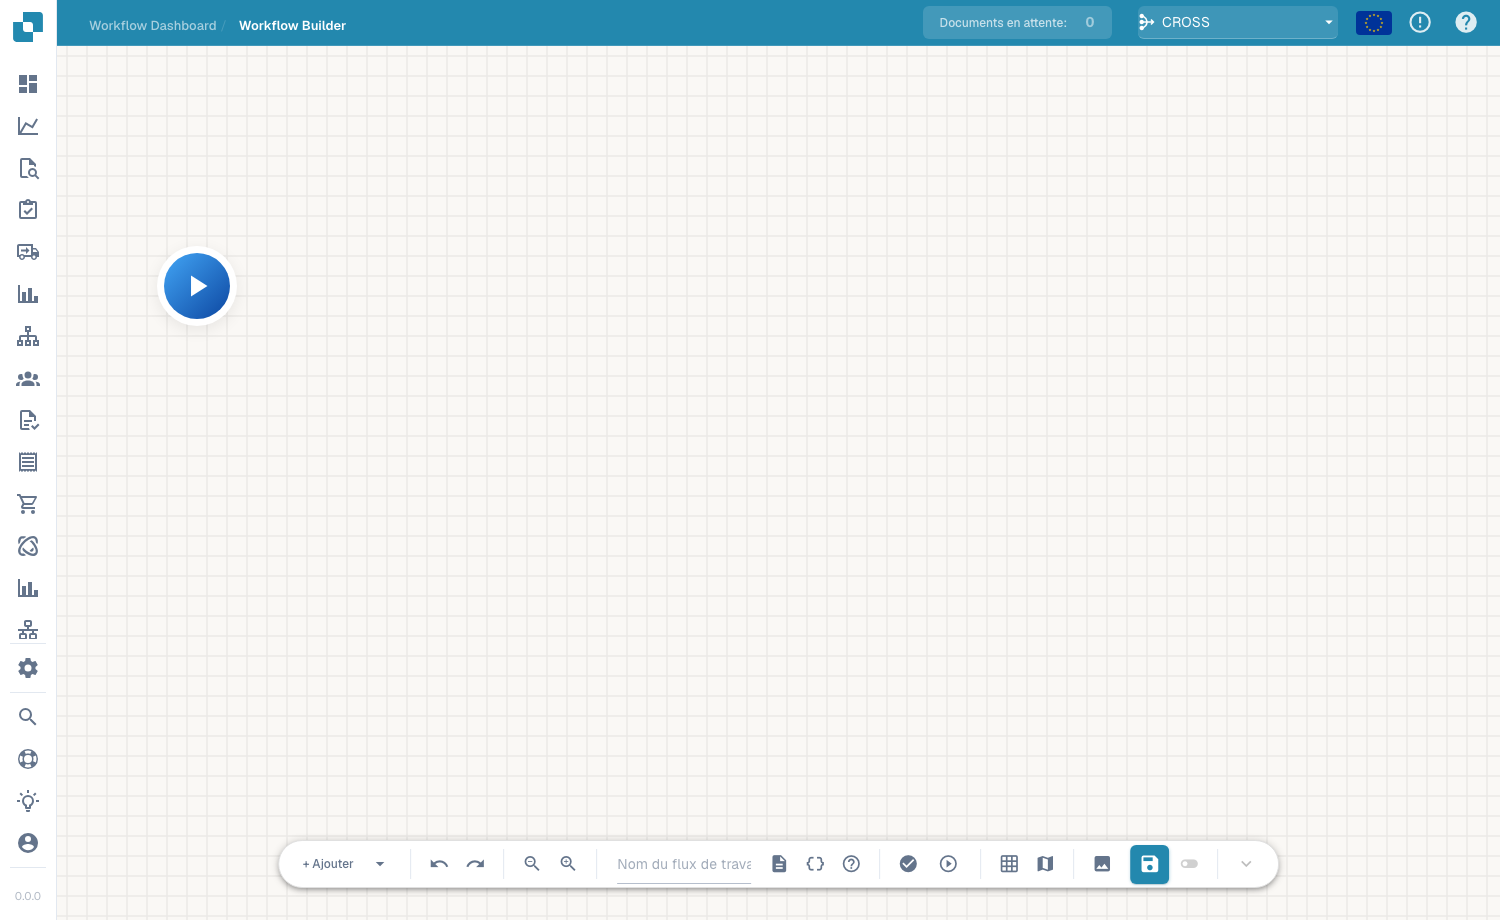
Task: Zoom out of the workflow canvas
Action: point(532,864)
